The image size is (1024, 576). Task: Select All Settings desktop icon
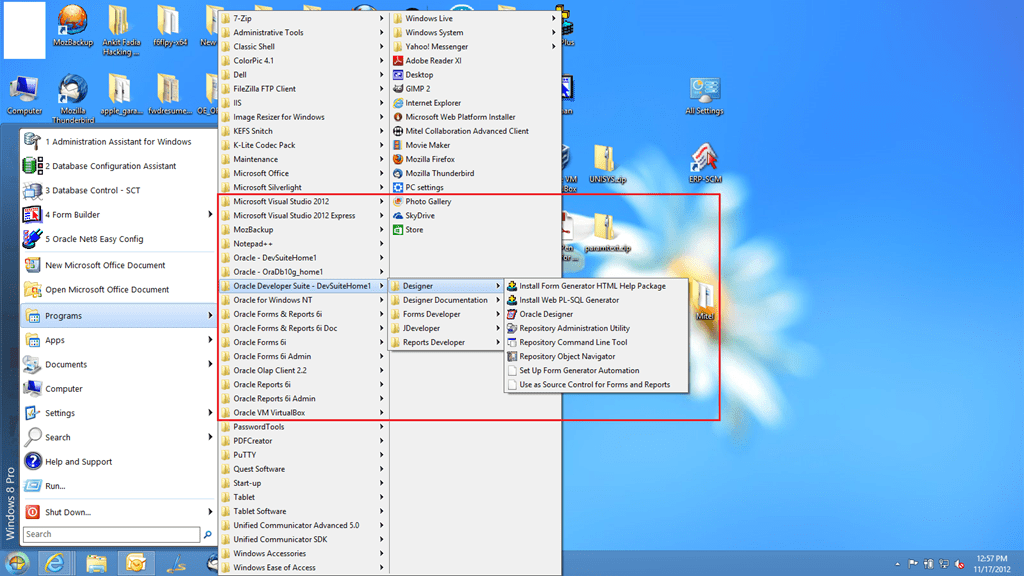click(x=704, y=97)
